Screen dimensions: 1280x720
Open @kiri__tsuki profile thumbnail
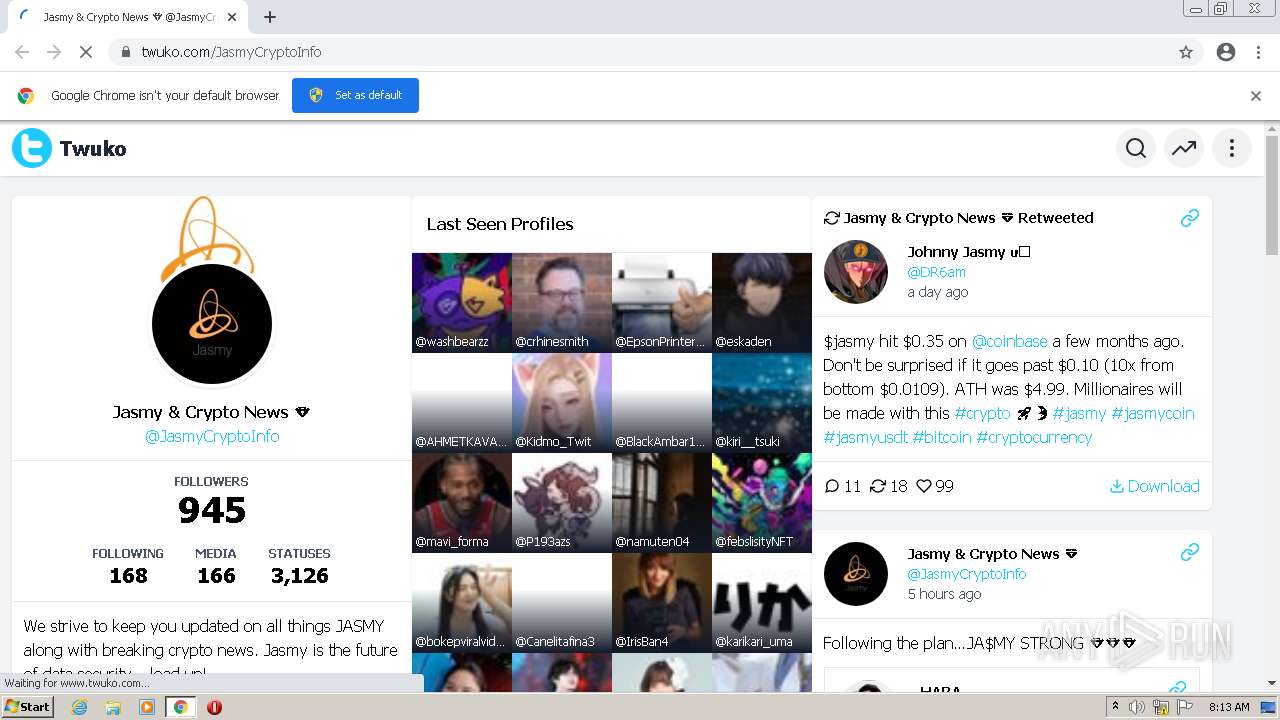point(762,403)
